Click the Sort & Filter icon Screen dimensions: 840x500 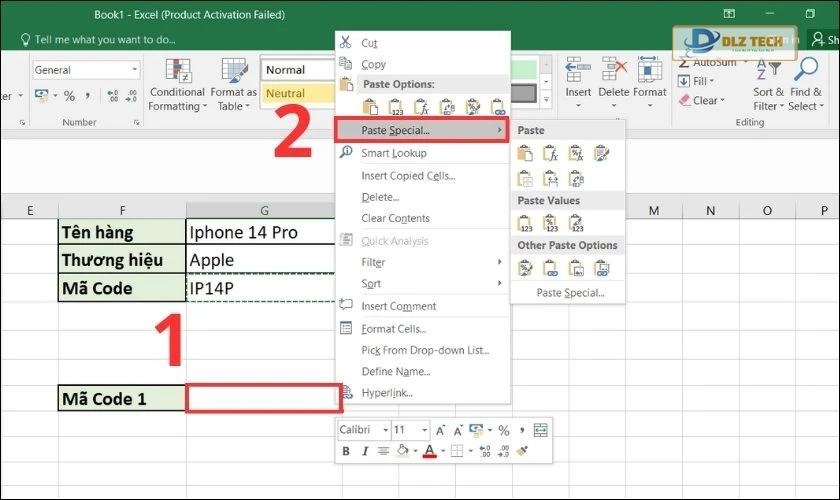click(x=768, y=71)
